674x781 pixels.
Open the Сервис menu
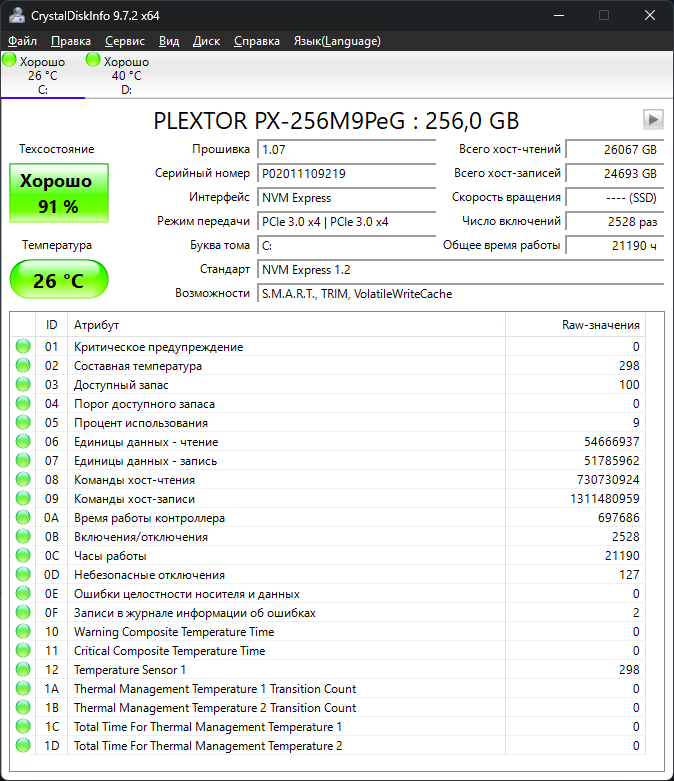click(x=125, y=41)
